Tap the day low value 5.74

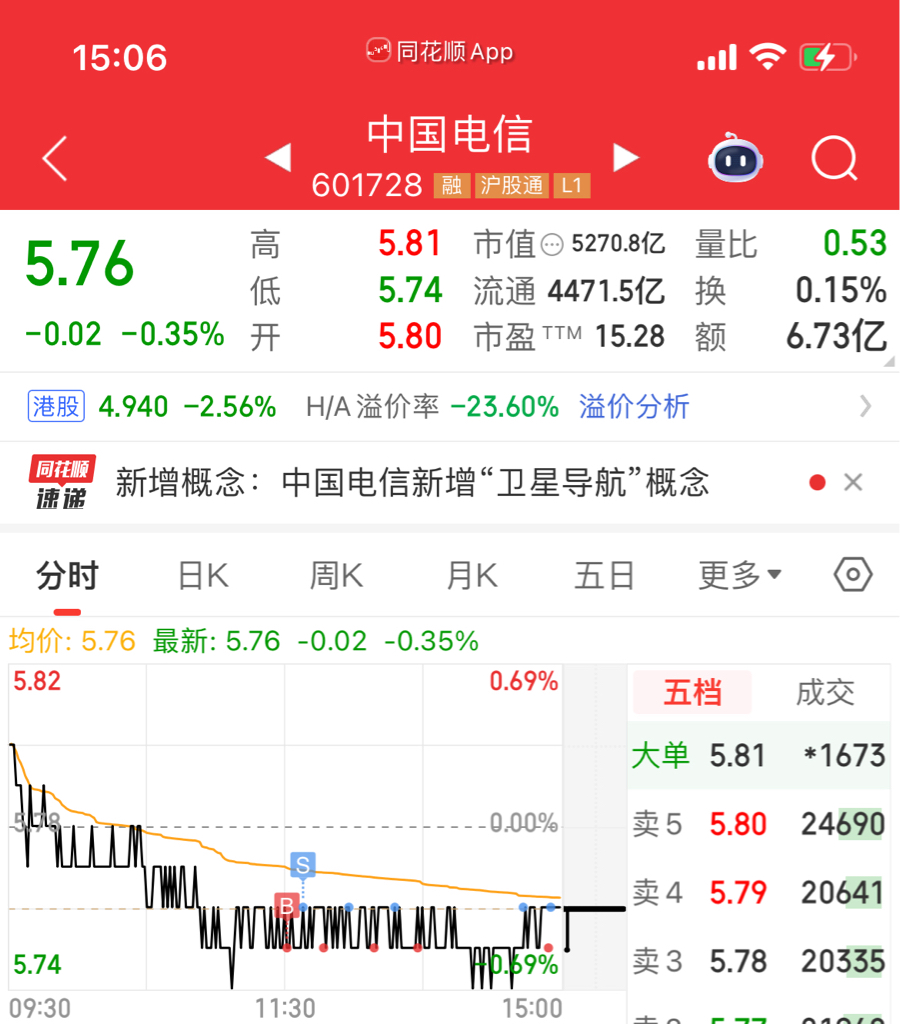(x=410, y=290)
